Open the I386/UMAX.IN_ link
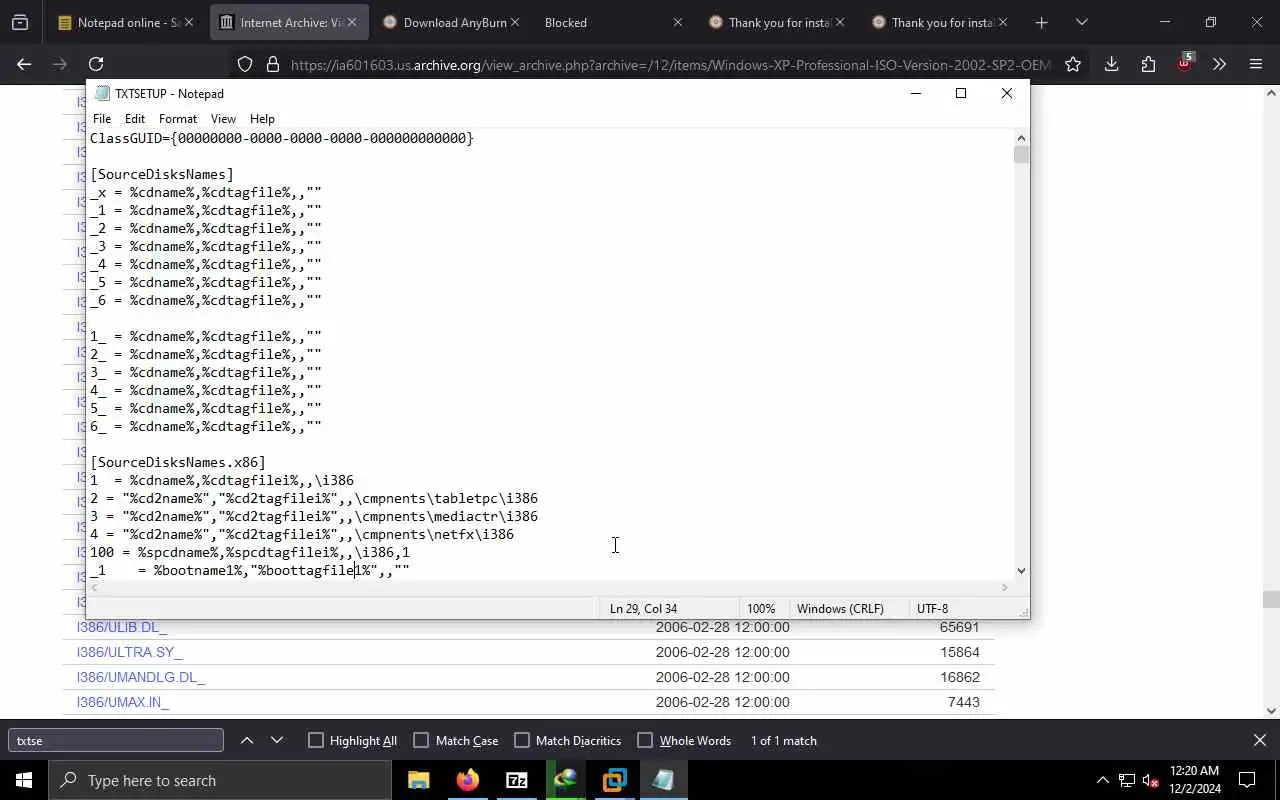This screenshot has height=800, width=1280. click(x=123, y=702)
